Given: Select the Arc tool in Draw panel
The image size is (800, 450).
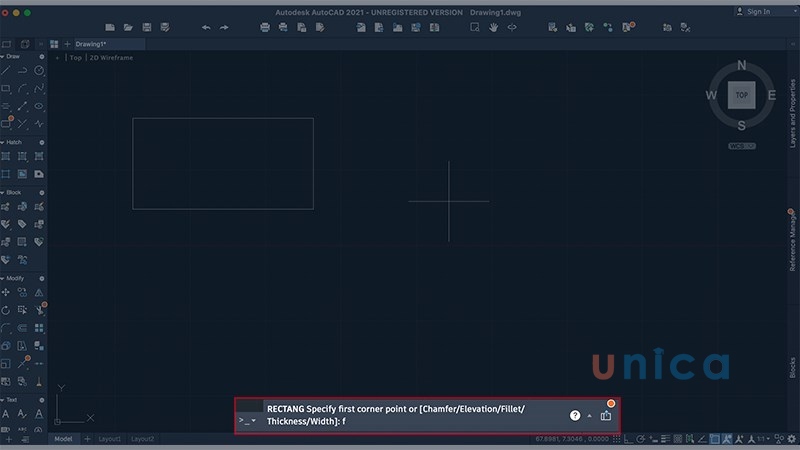Looking at the screenshot, I should tap(22, 89).
